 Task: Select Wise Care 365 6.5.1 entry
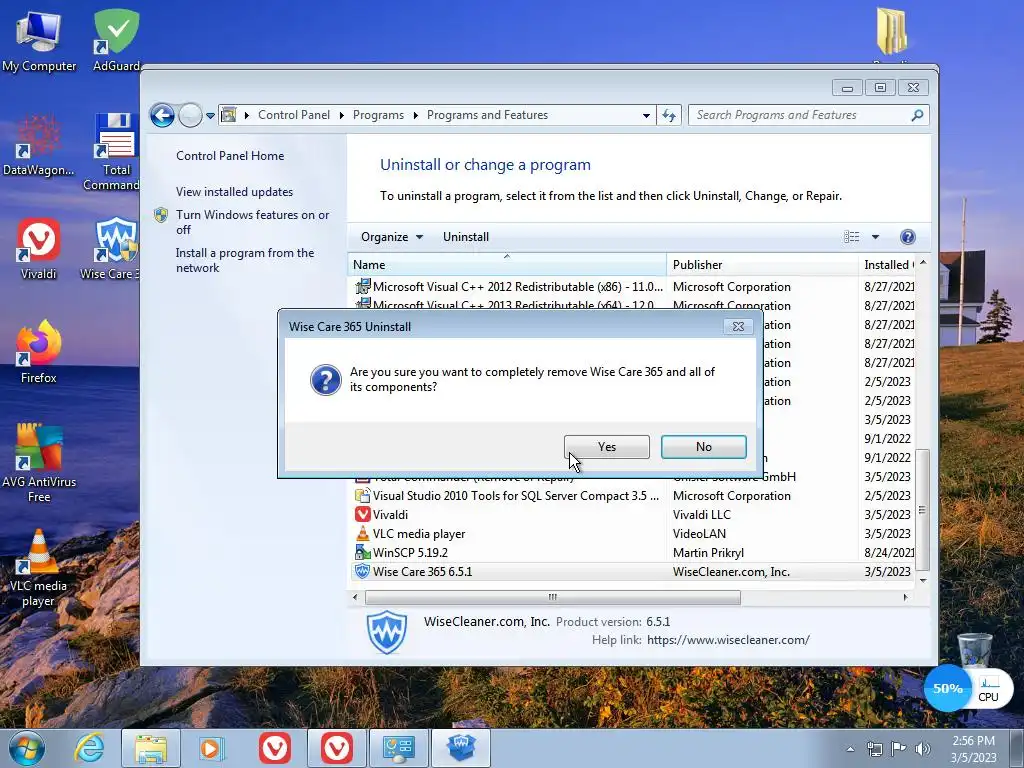coord(633,571)
